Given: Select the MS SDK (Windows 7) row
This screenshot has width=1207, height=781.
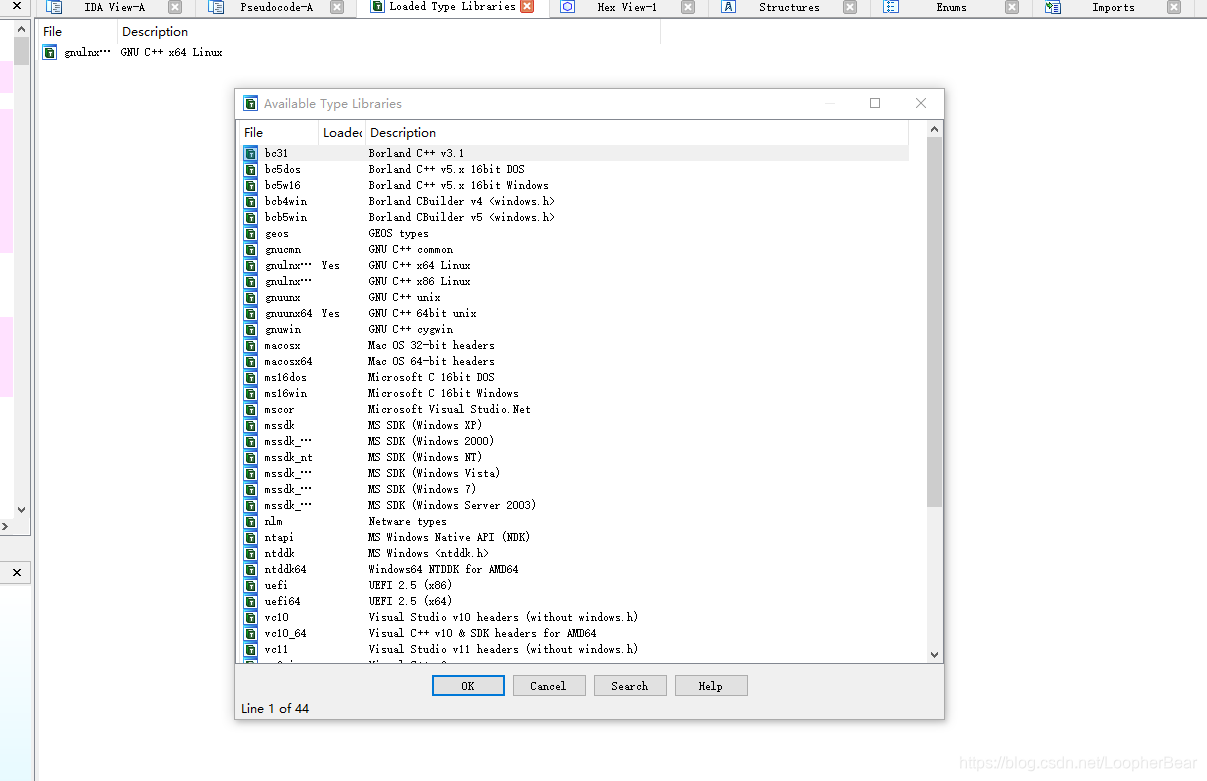Looking at the screenshot, I should pos(575,489).
